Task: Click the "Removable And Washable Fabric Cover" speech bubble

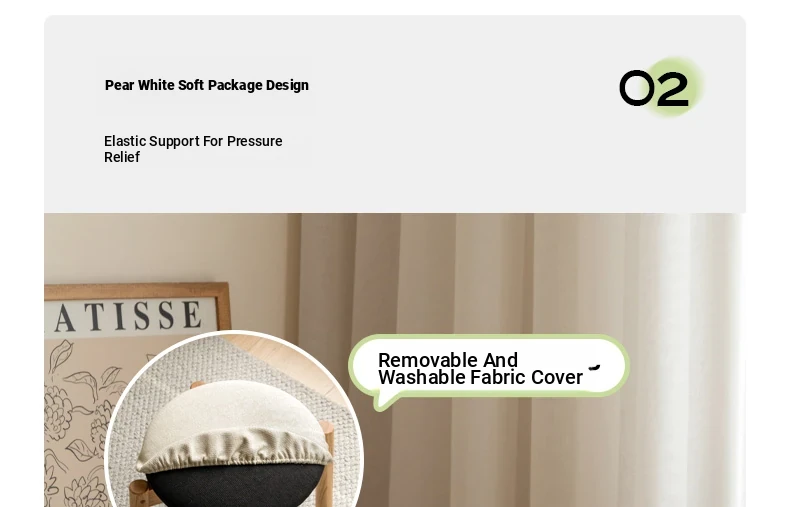Action: (x=489, y=368)
